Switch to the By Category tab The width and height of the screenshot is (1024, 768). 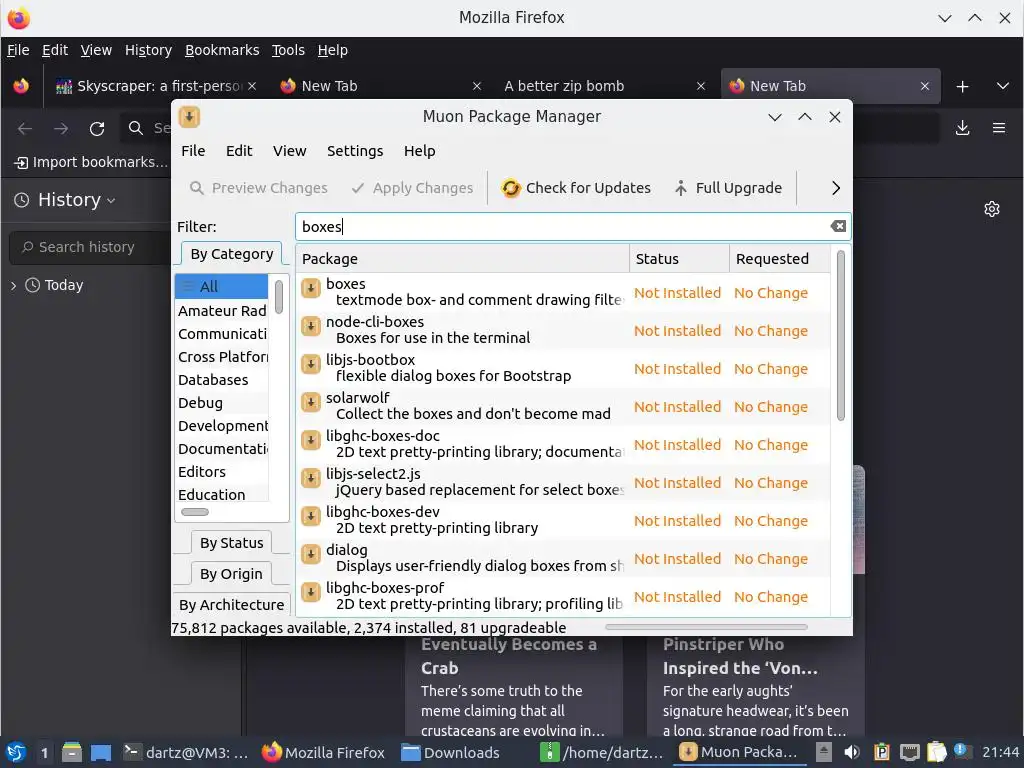232,254
